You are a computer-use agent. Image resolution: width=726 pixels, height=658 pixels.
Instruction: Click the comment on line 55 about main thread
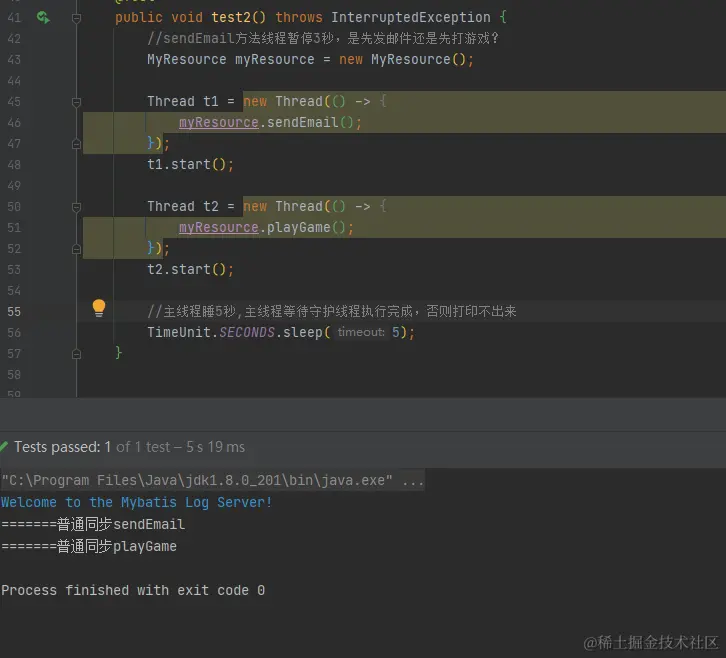pos(332,311)
